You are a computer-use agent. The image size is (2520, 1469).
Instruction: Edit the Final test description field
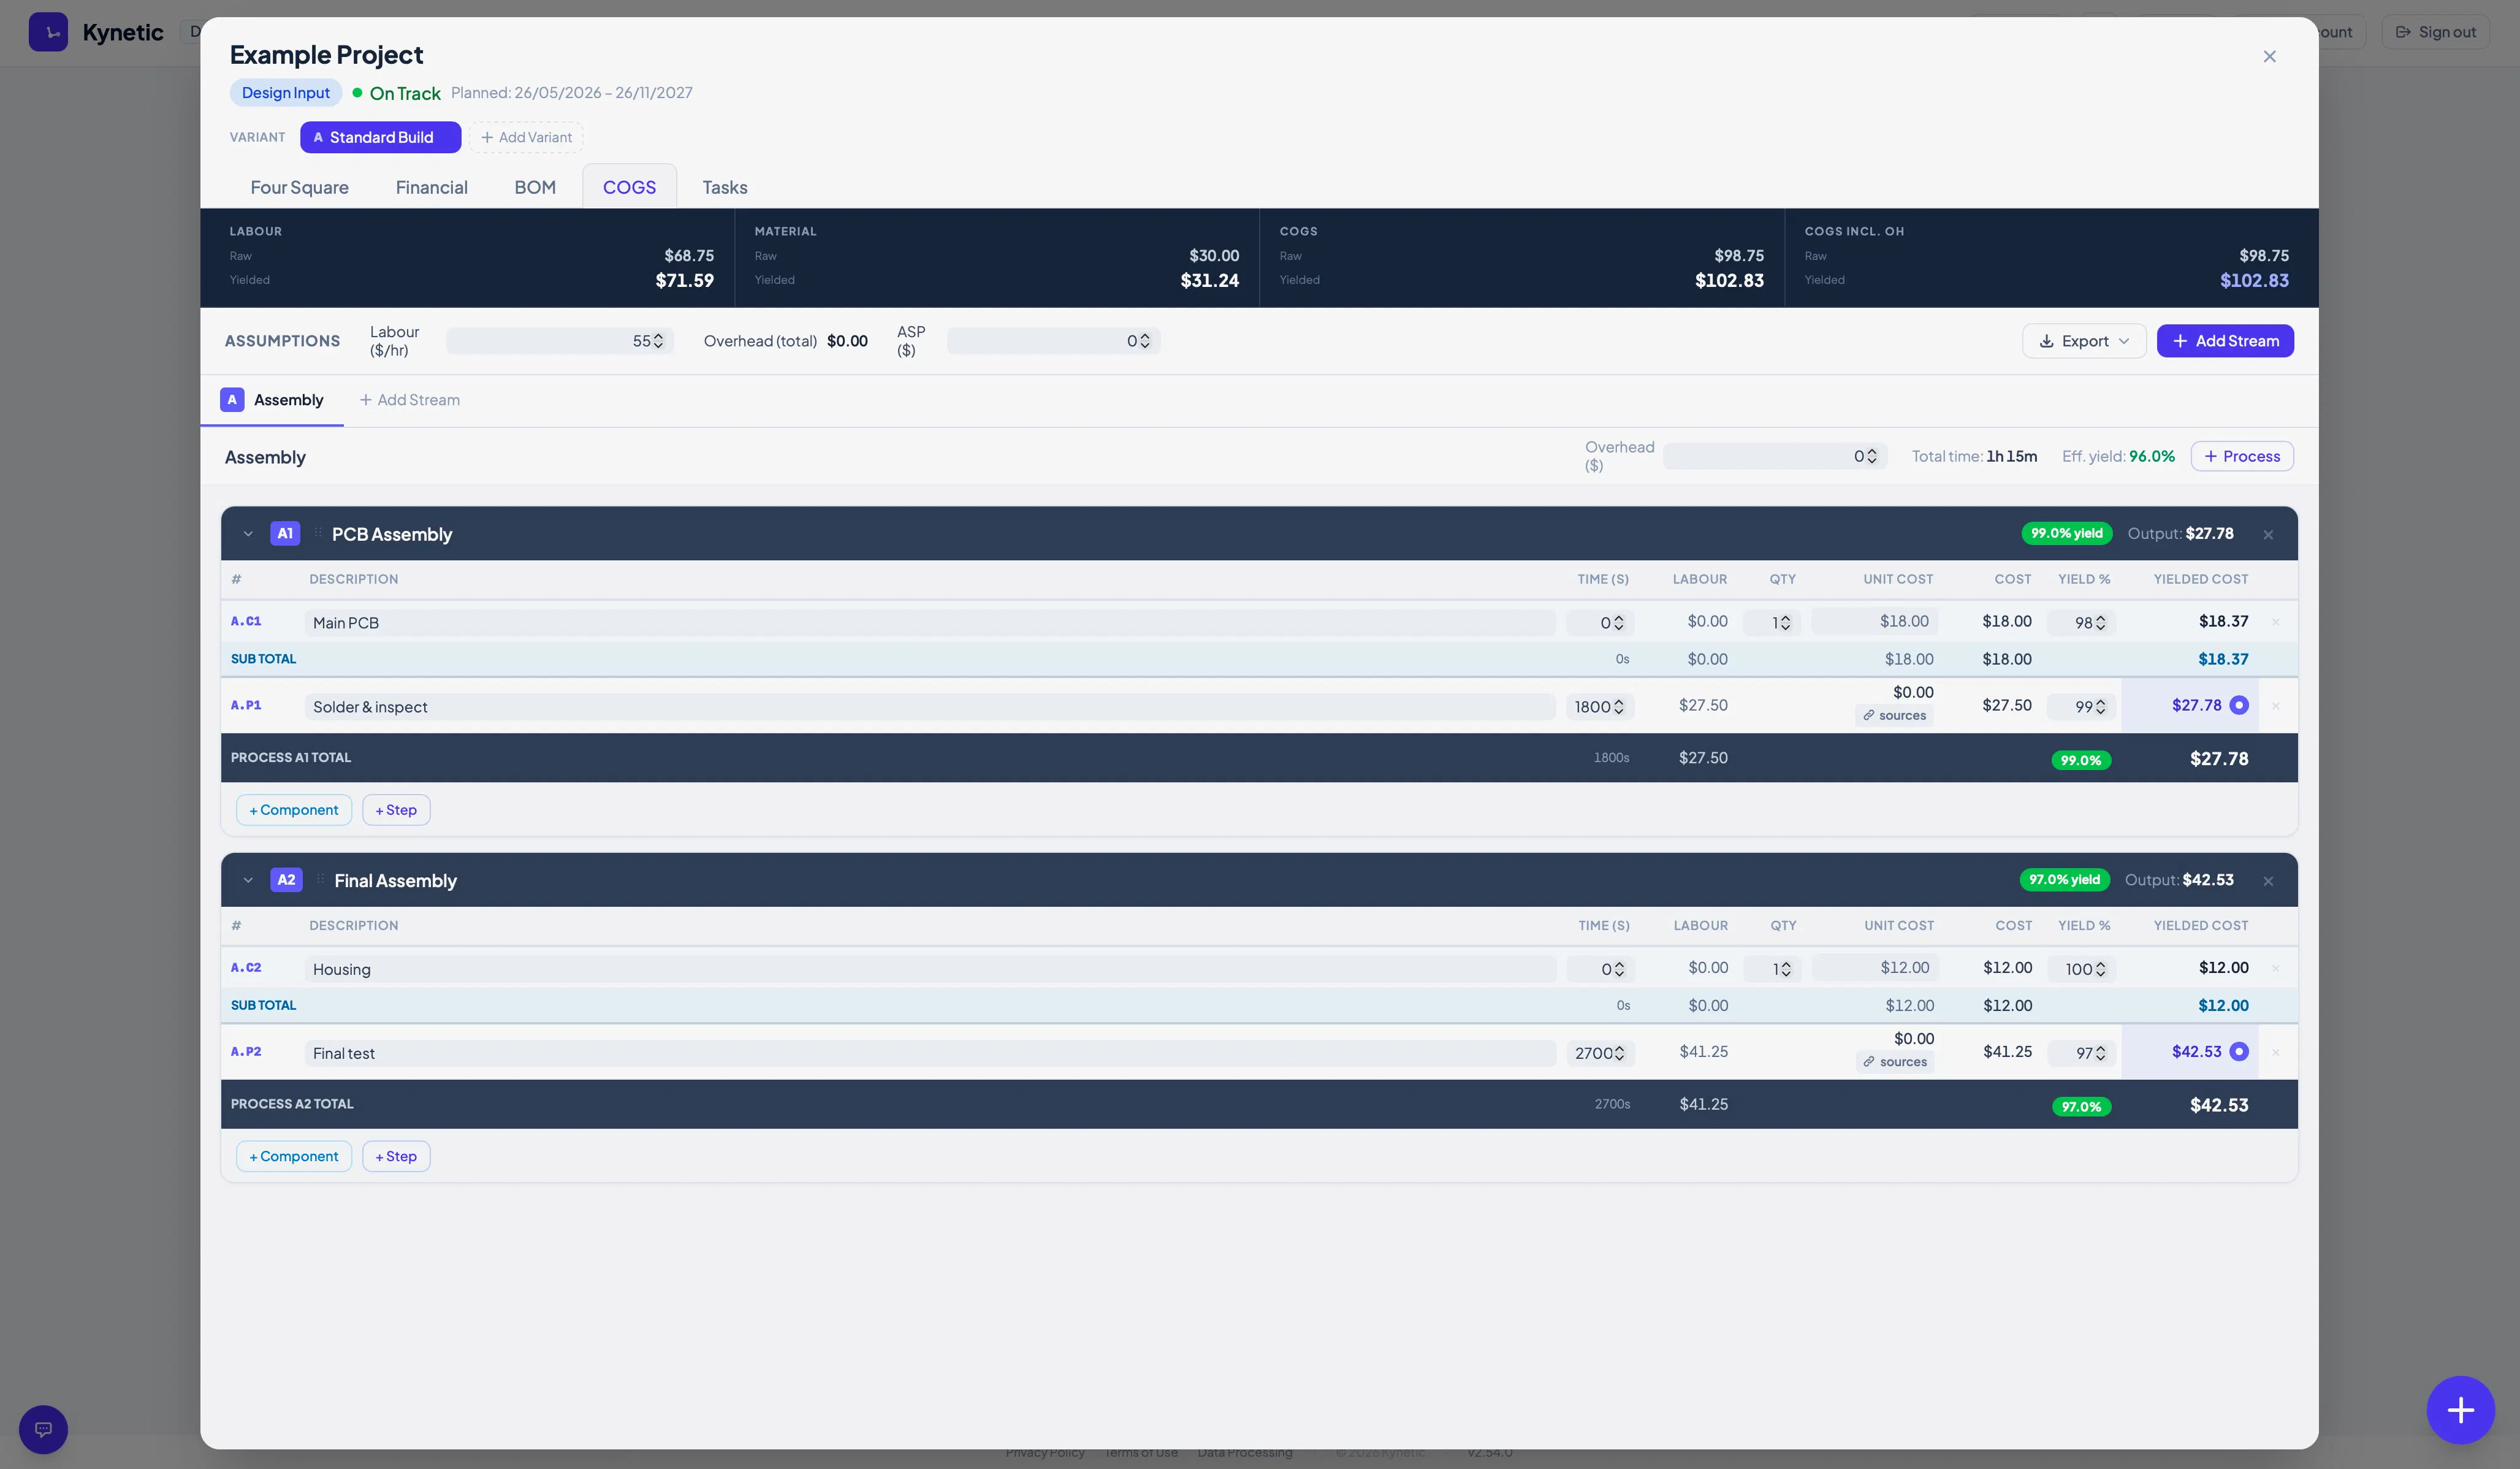930,1053
